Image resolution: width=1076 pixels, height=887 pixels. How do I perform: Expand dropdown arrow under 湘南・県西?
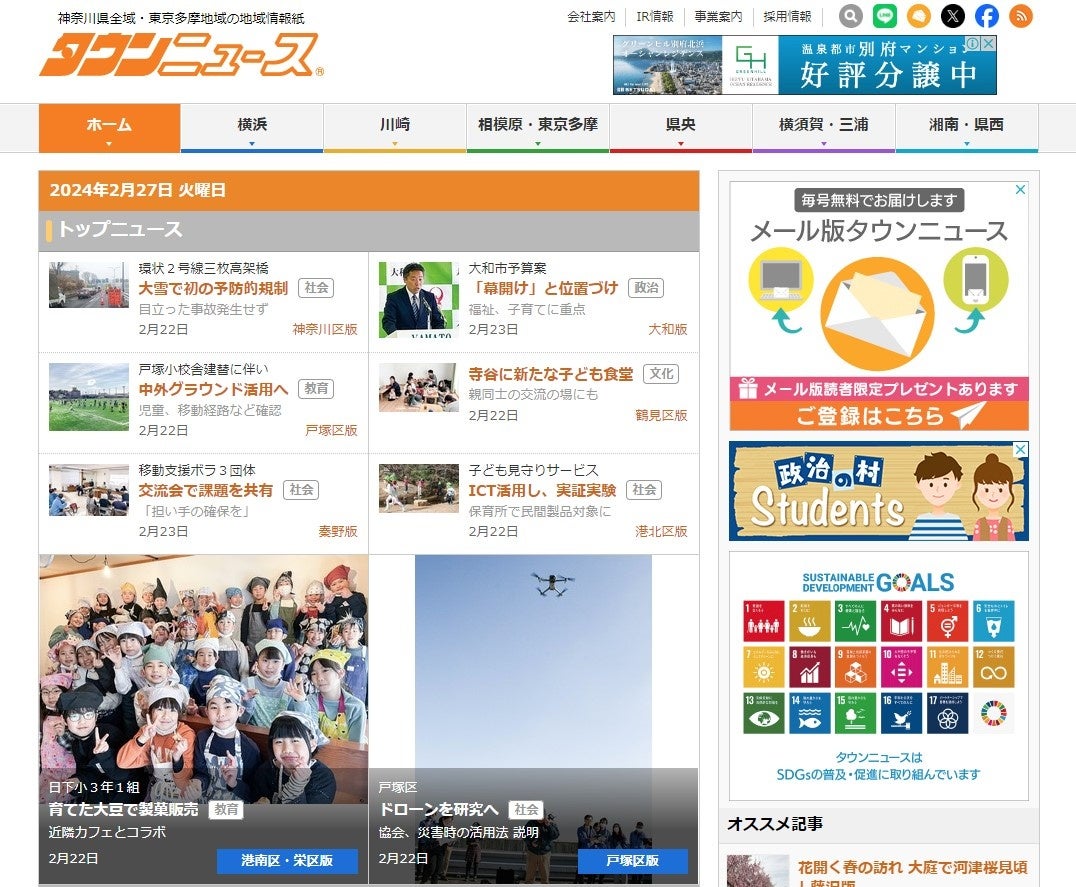(x=966, y=144)
